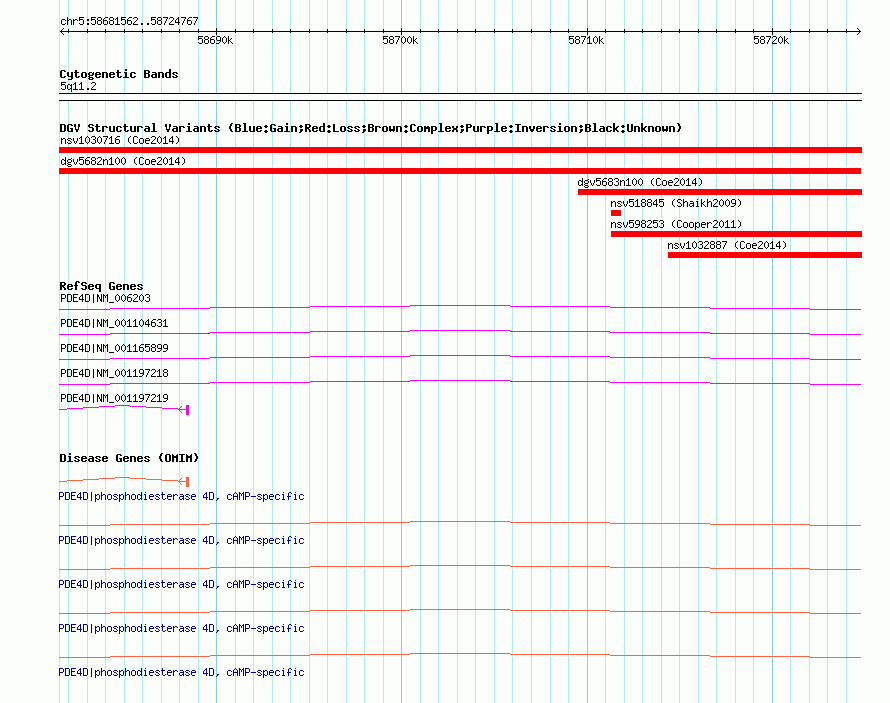Image resolution: width=890 pixels, height=703 pixels.
Task: Open the RefSeq Genes track title
Action: coord(101,286)
